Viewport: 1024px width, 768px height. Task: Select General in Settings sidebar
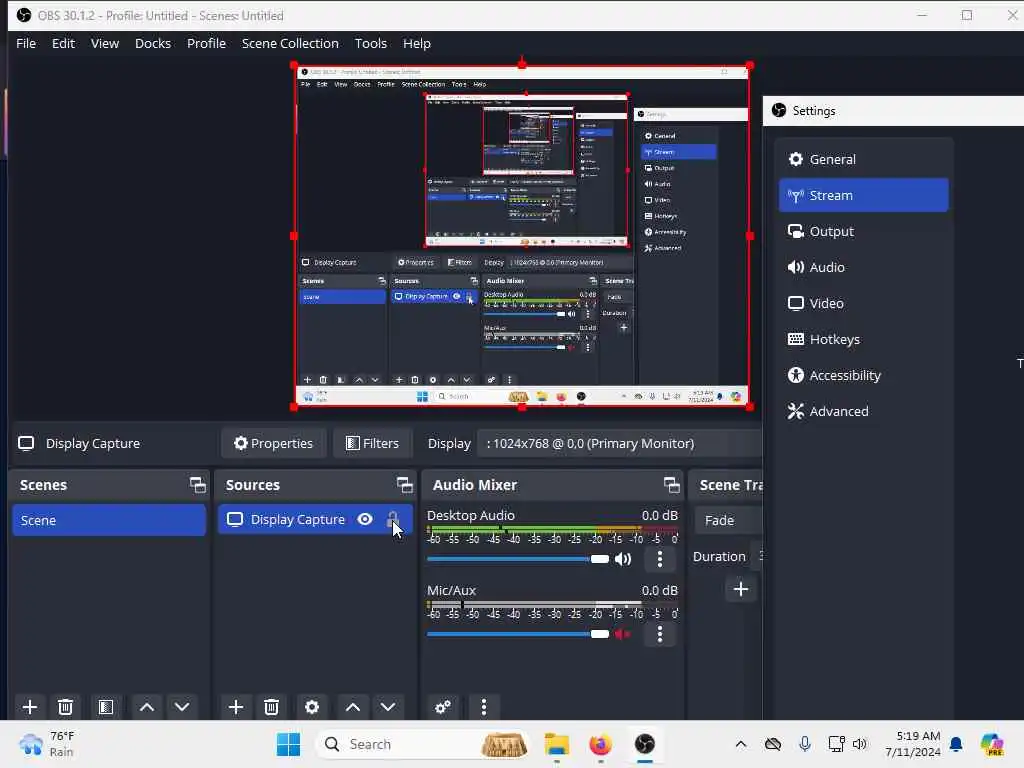tap(863, 159)
